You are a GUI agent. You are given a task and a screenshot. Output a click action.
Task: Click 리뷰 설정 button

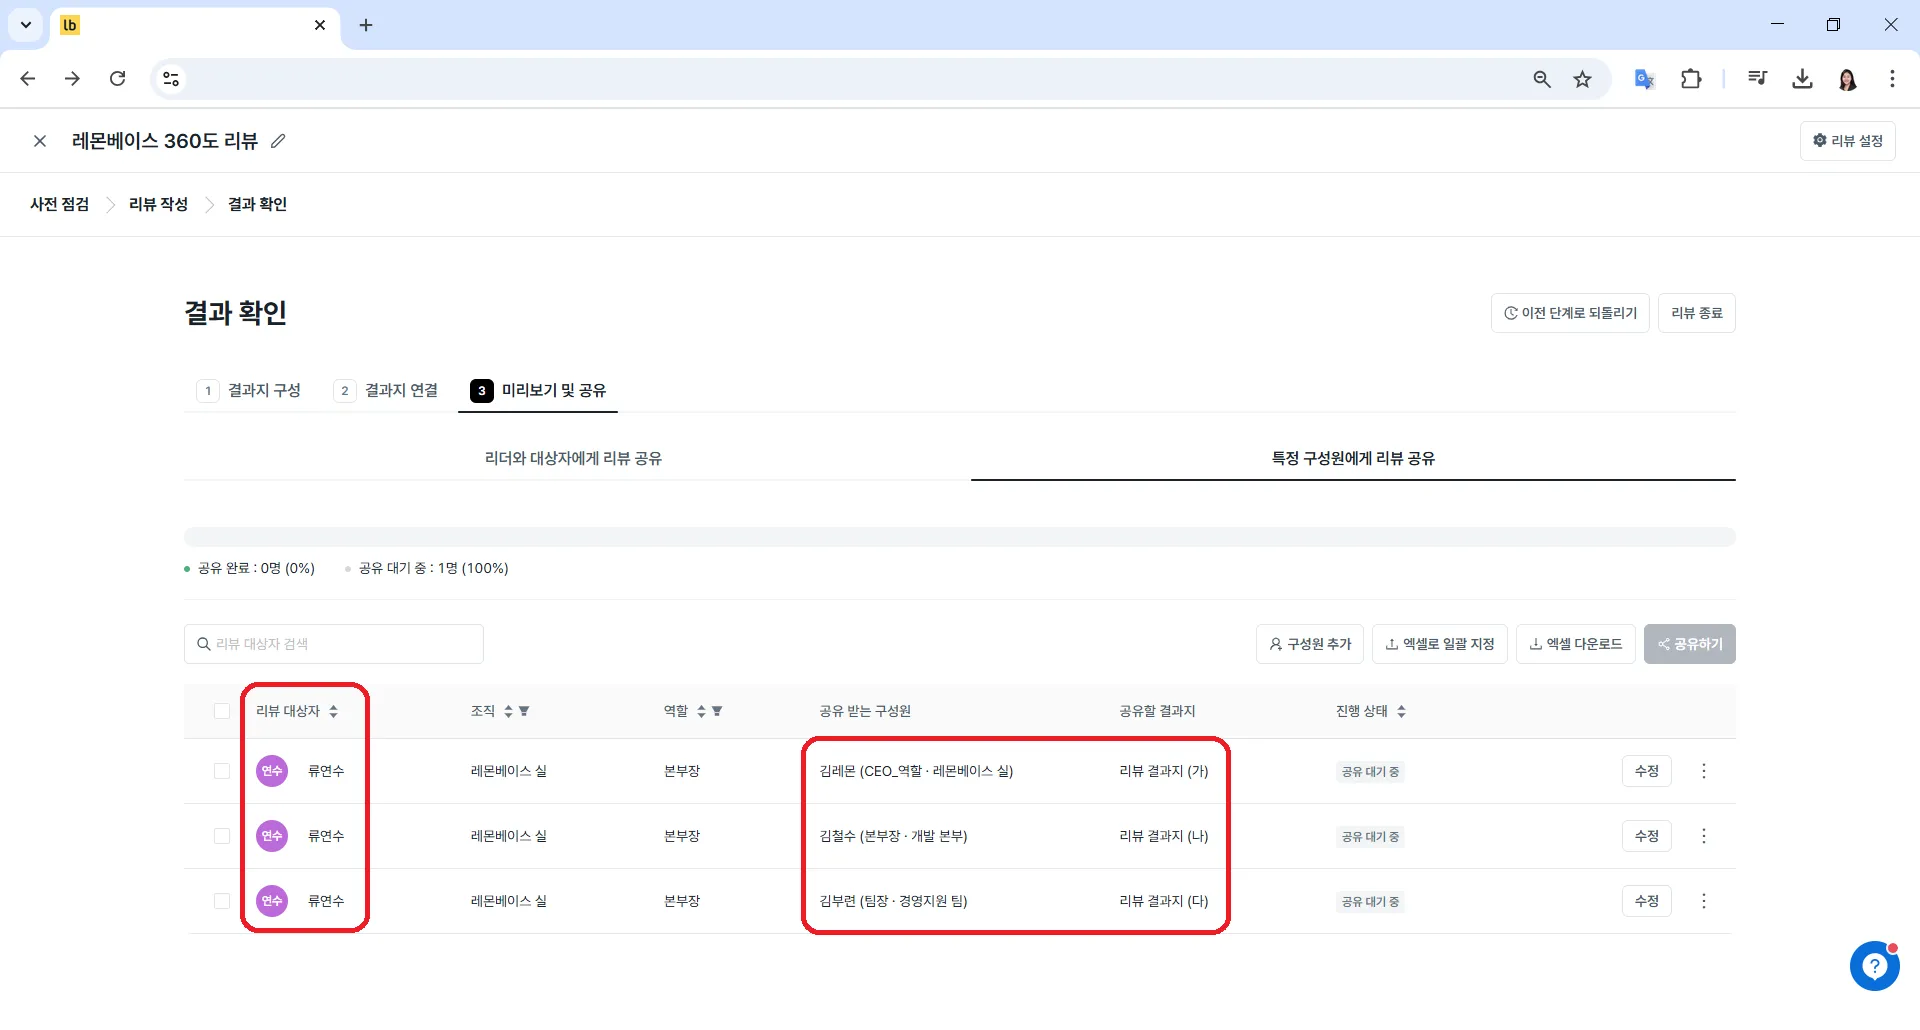pyautogui.click(x=1847, y=141)
